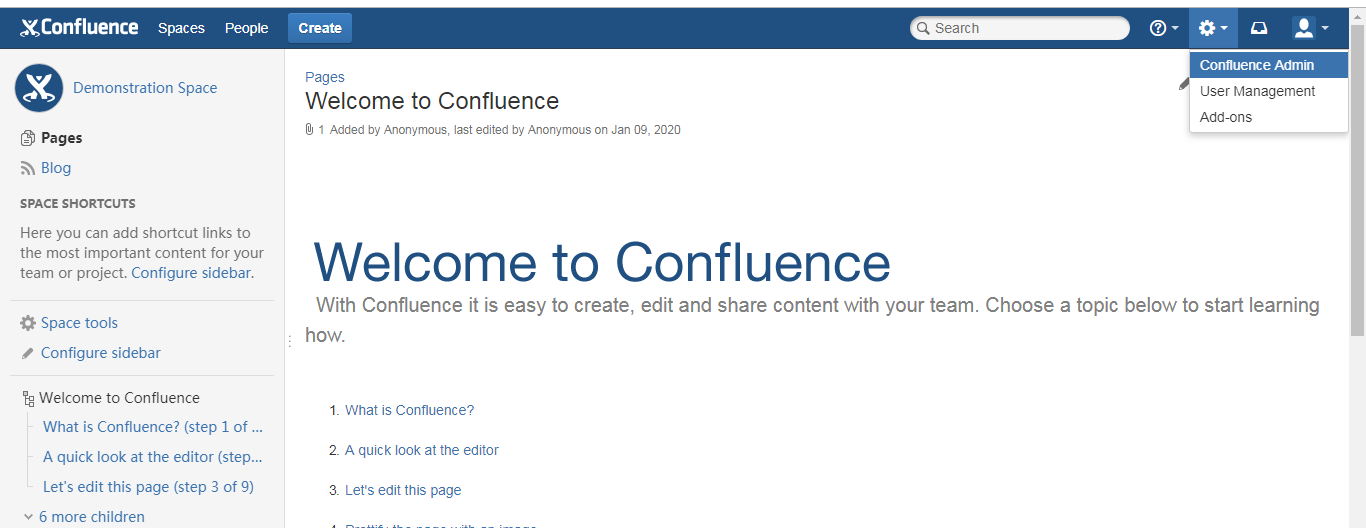This screenshot has height=528, width=1366.
Task: Open the People directory
Action: pyautogui.click(x=246, y=28)
